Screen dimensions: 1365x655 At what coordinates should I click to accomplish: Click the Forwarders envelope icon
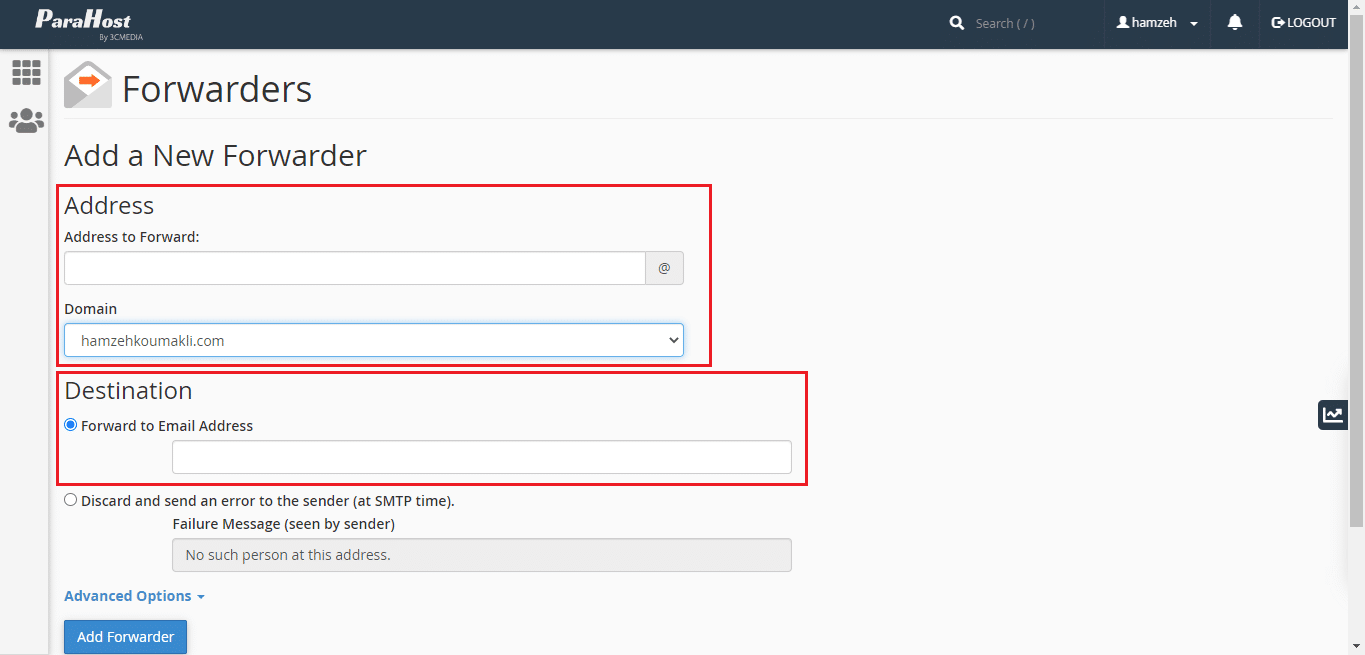(88, 86)
